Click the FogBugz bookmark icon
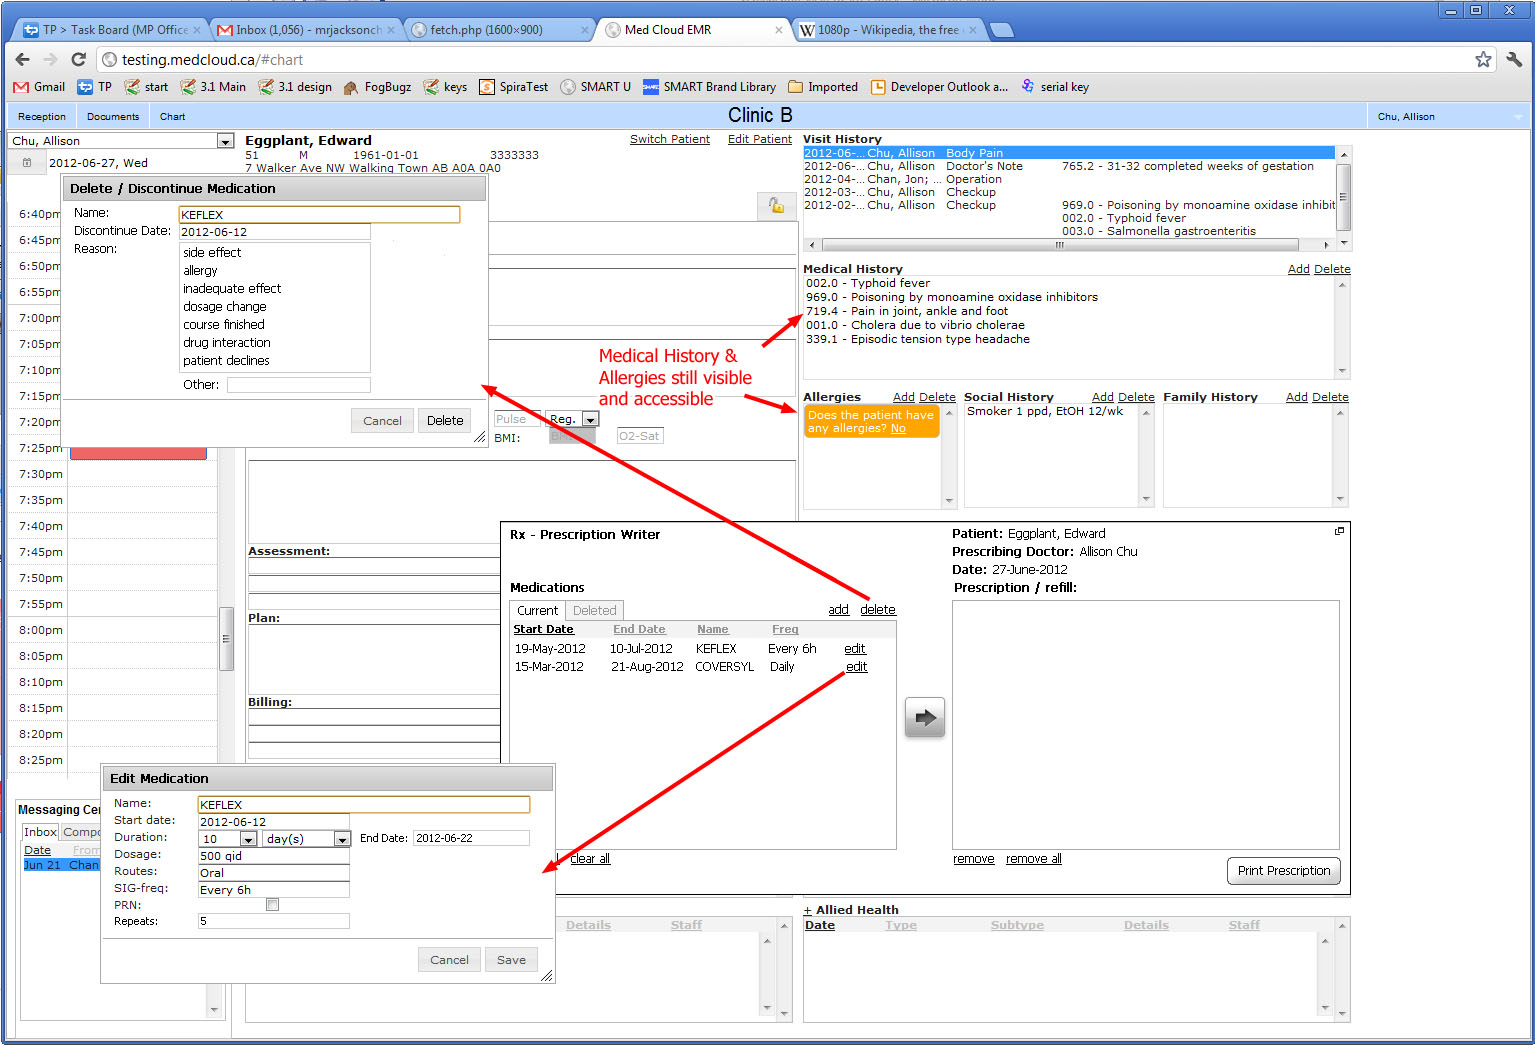1535x1045 pixels. pos(351,87)
